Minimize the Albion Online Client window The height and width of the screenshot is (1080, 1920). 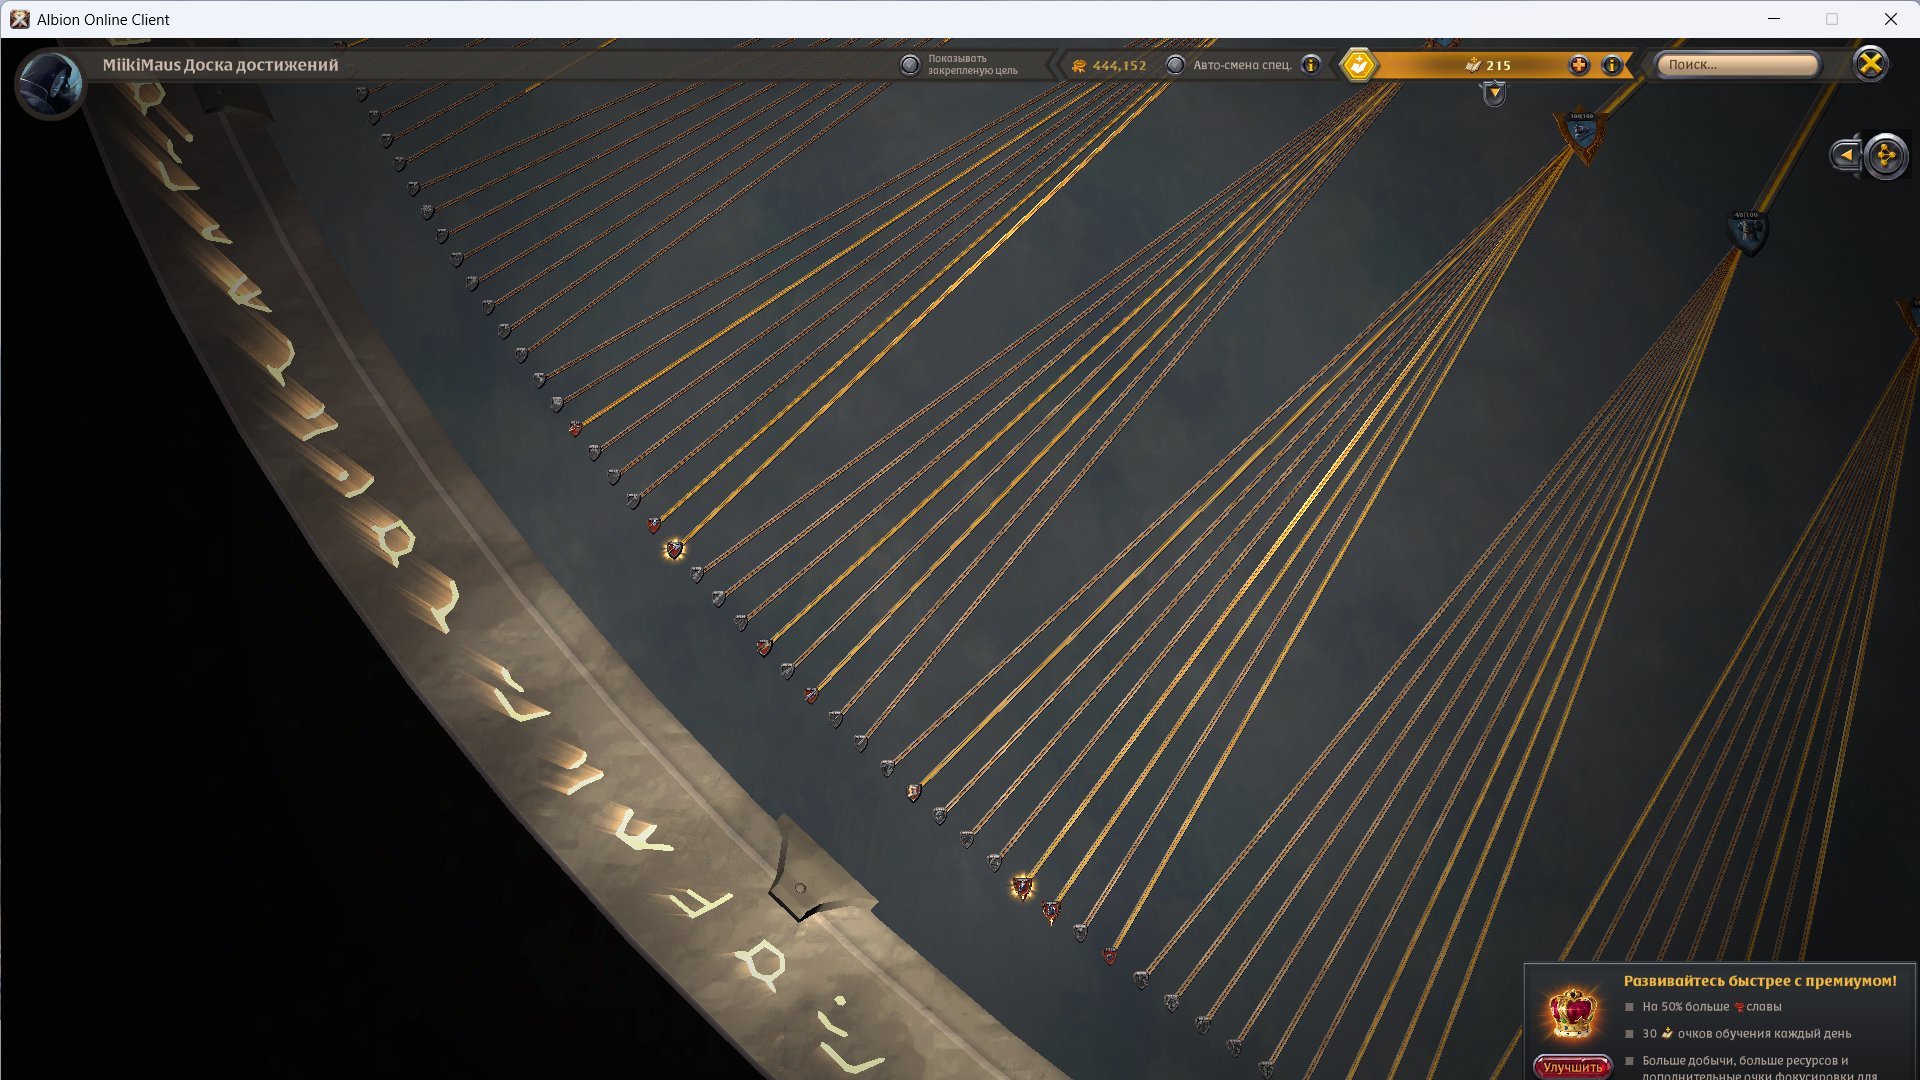[1774, 19]
